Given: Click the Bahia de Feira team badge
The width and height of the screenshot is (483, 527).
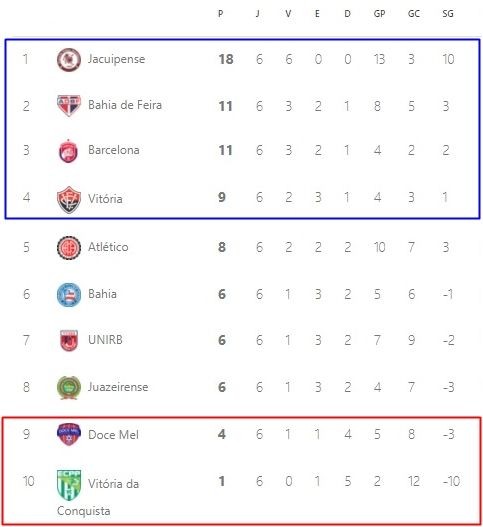Looking at the screenshot, I should 69,106.
